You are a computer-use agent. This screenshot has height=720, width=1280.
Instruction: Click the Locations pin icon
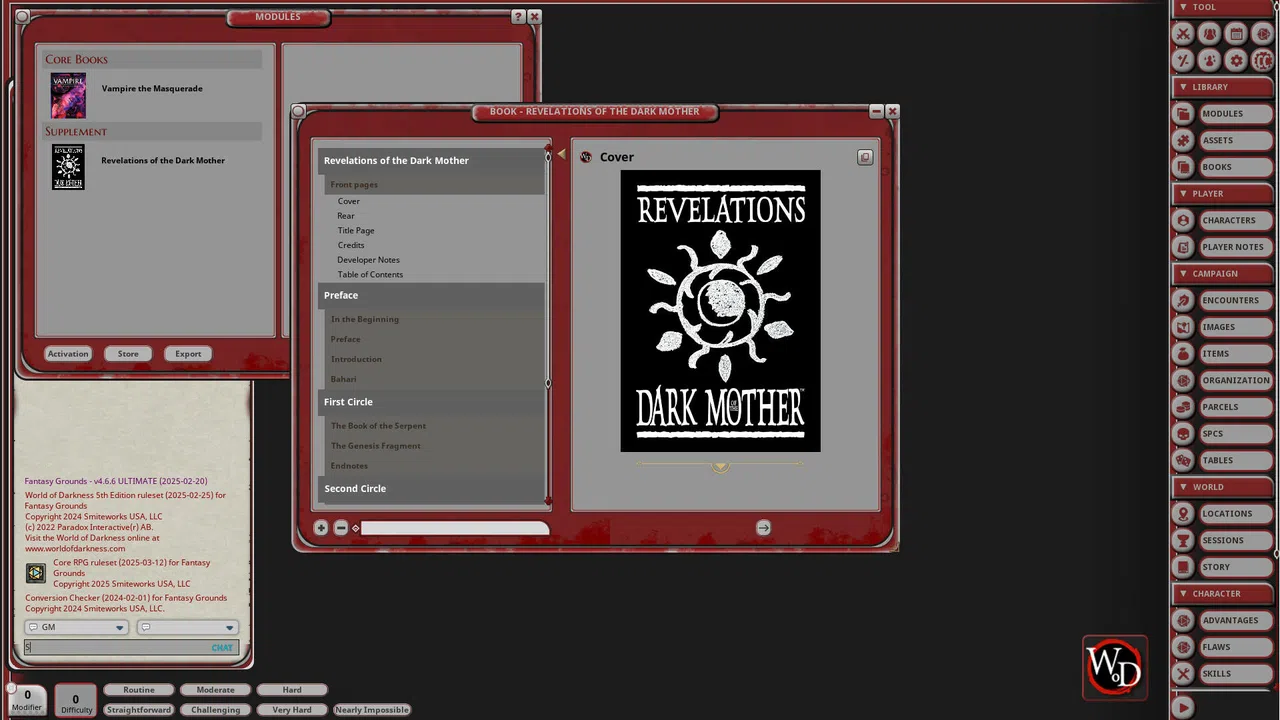(x=1184, y=514)
